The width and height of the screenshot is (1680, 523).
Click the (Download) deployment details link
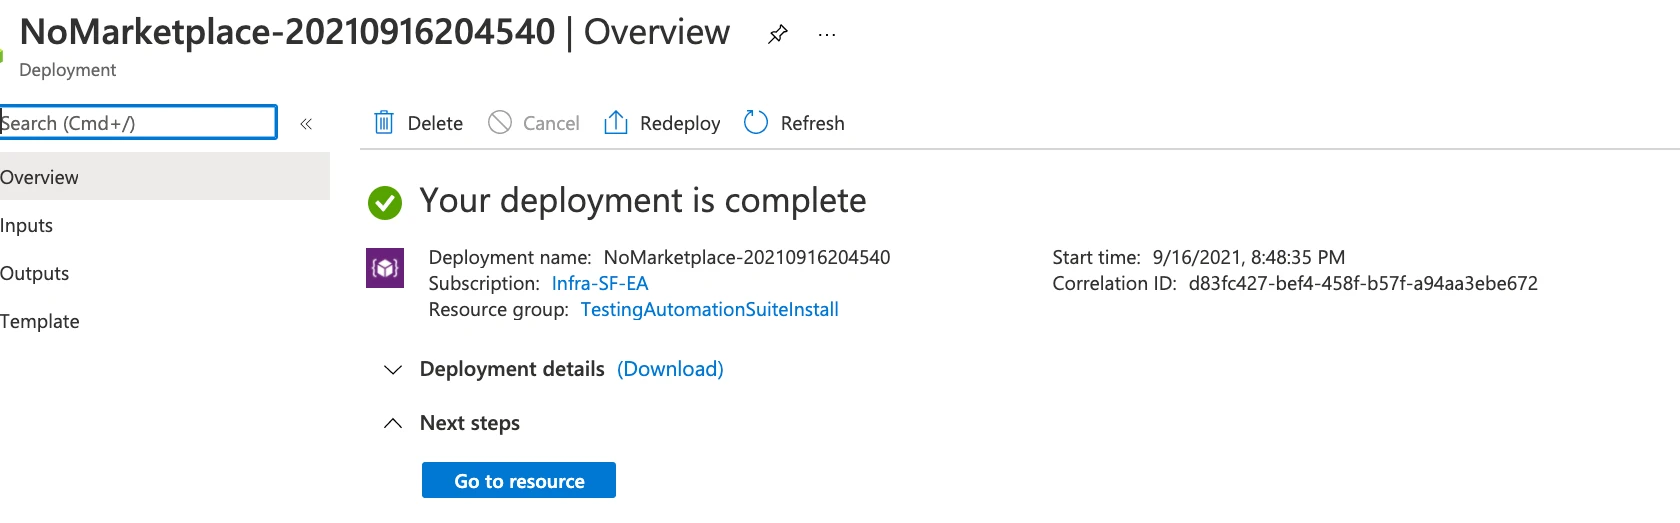pos(670,369)
